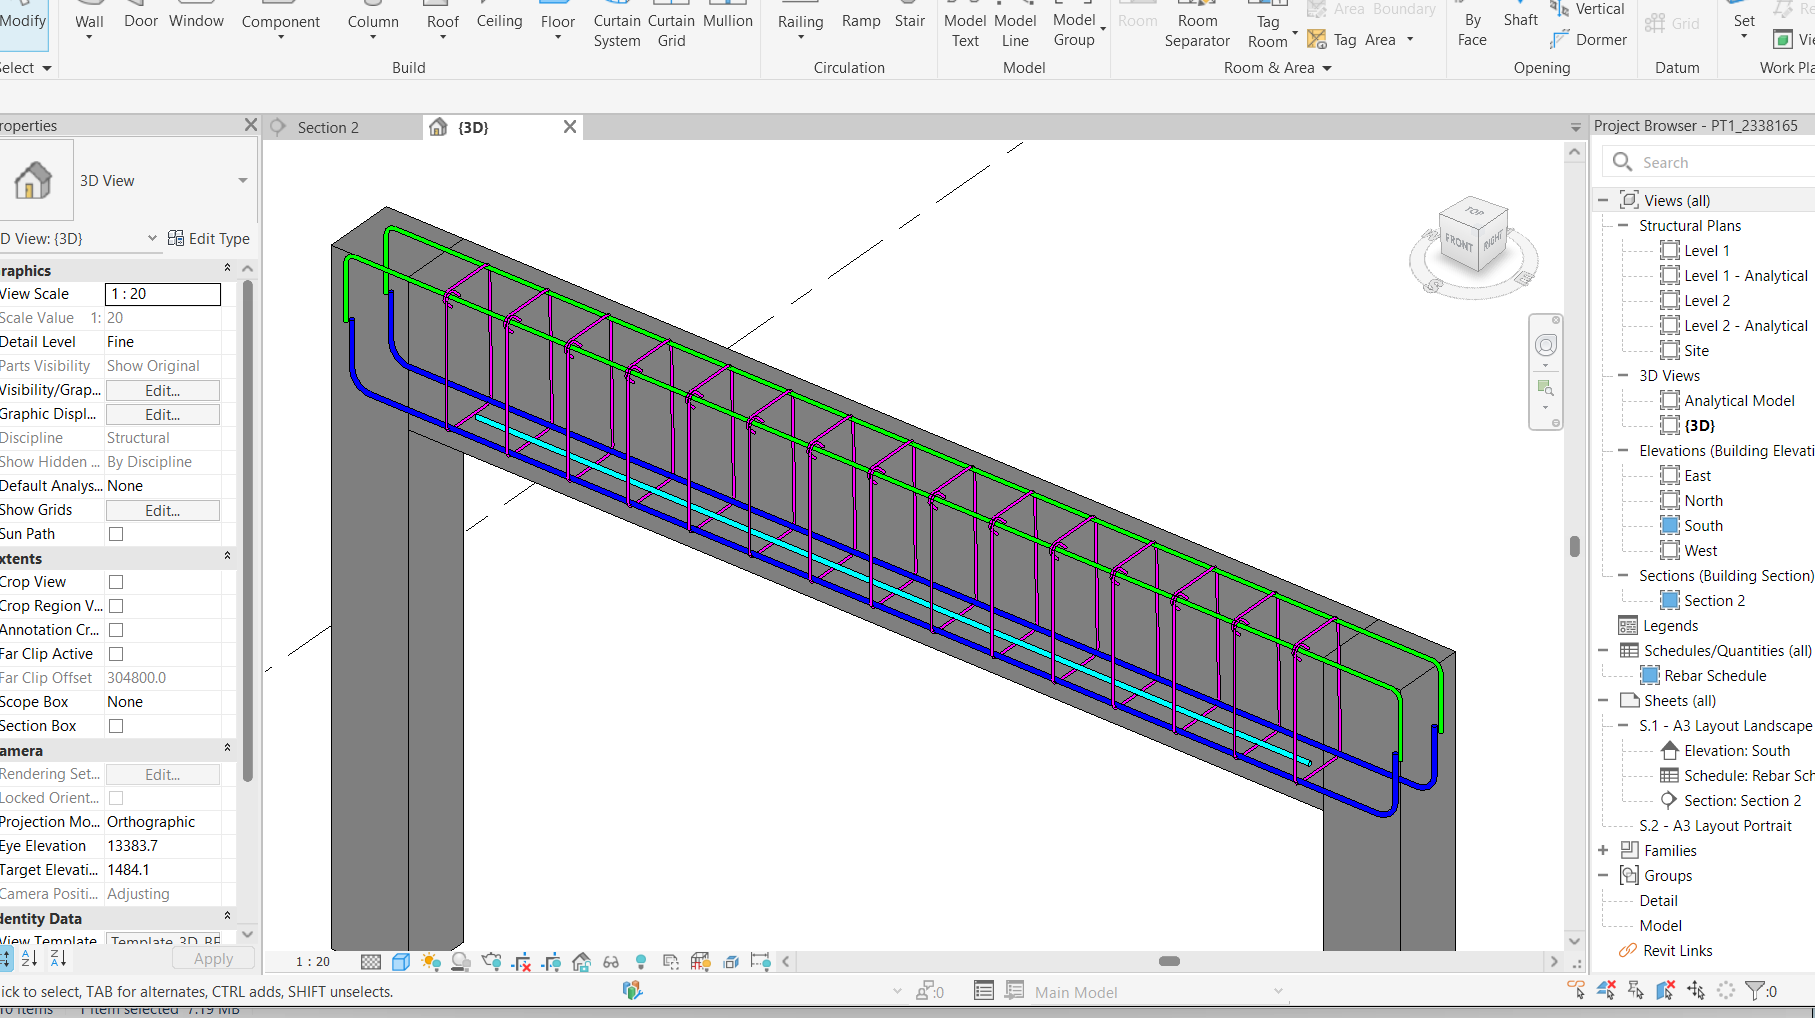Switch to the Section 2 view tab

click(x=328, y=128)
